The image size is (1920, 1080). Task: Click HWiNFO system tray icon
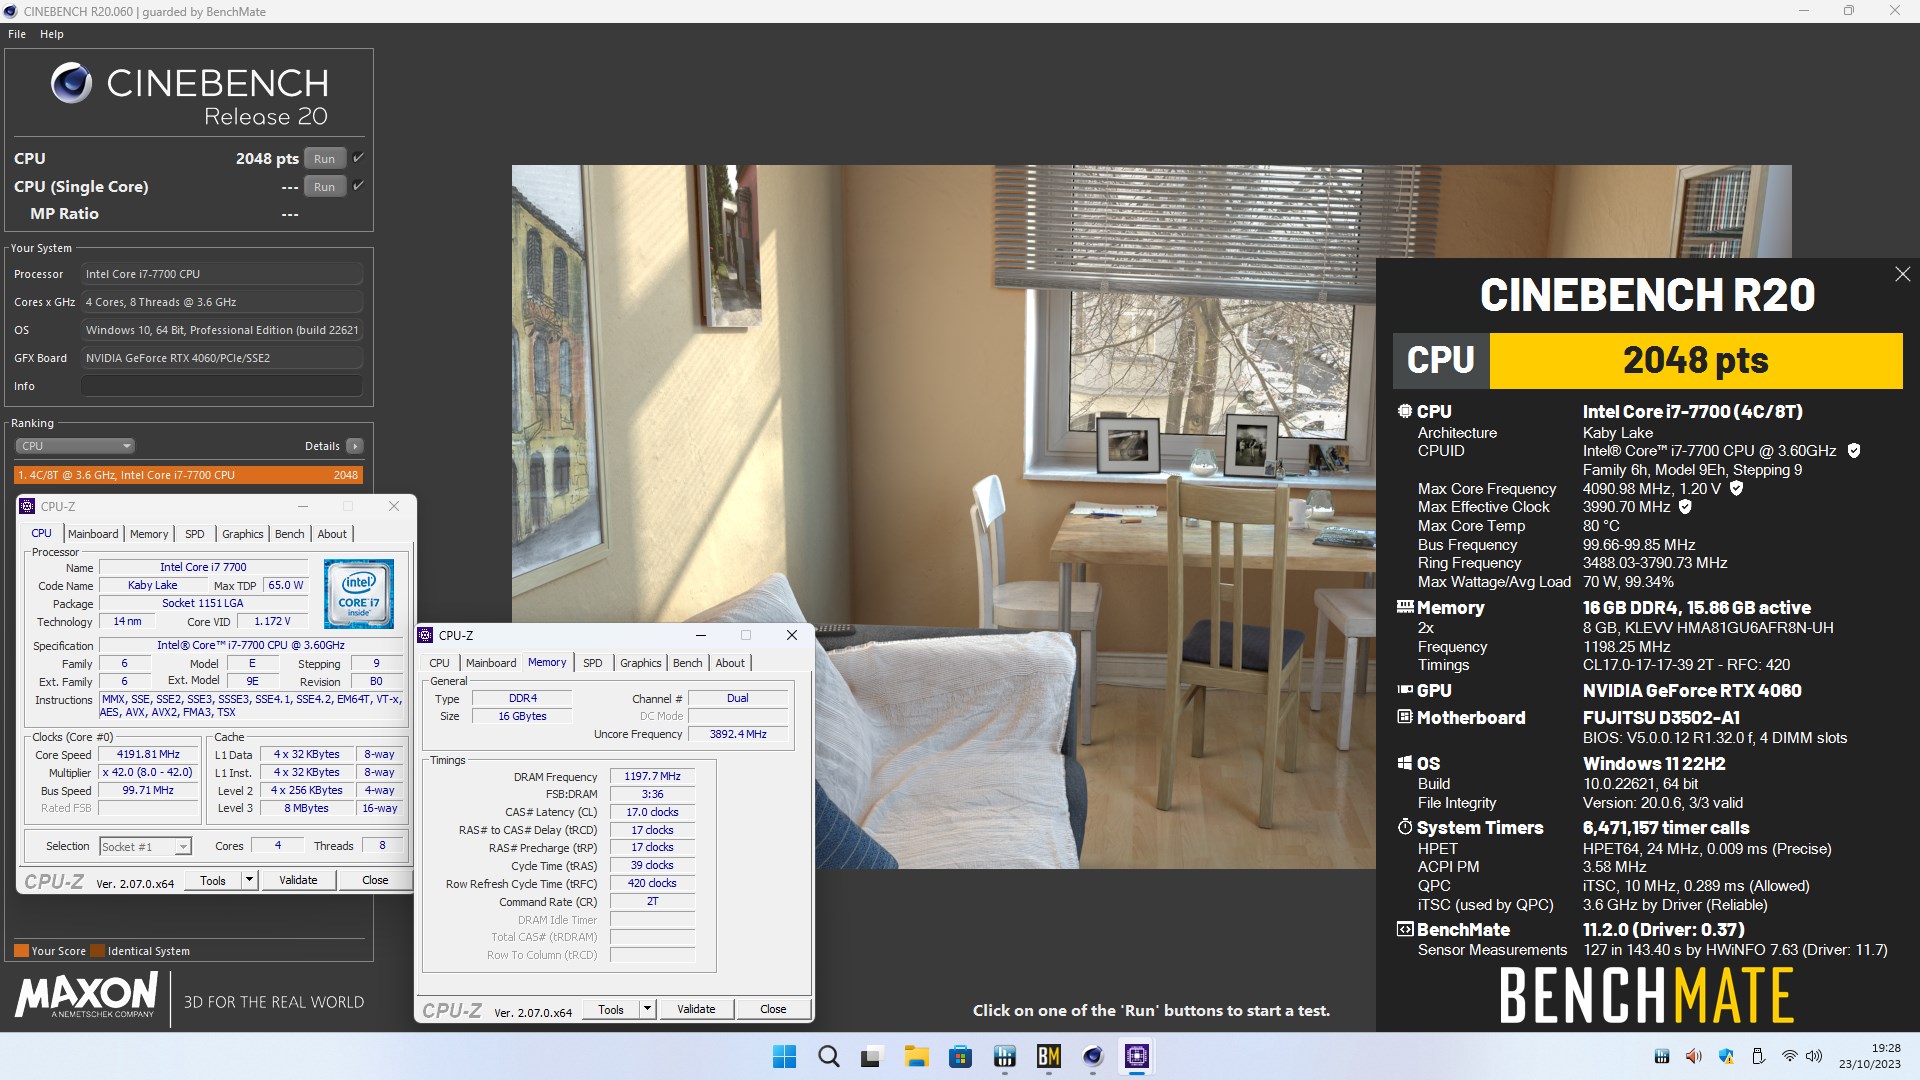click(1662, 1057)
